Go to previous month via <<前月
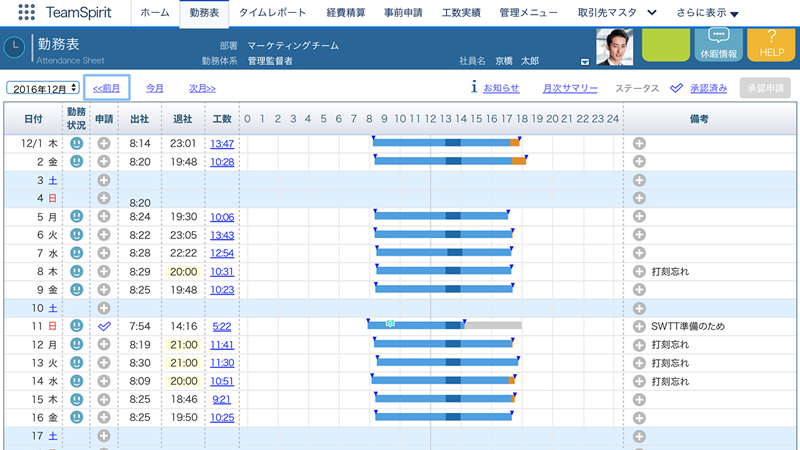This screenshot has width=800, height=450. [x=107, y=88]
